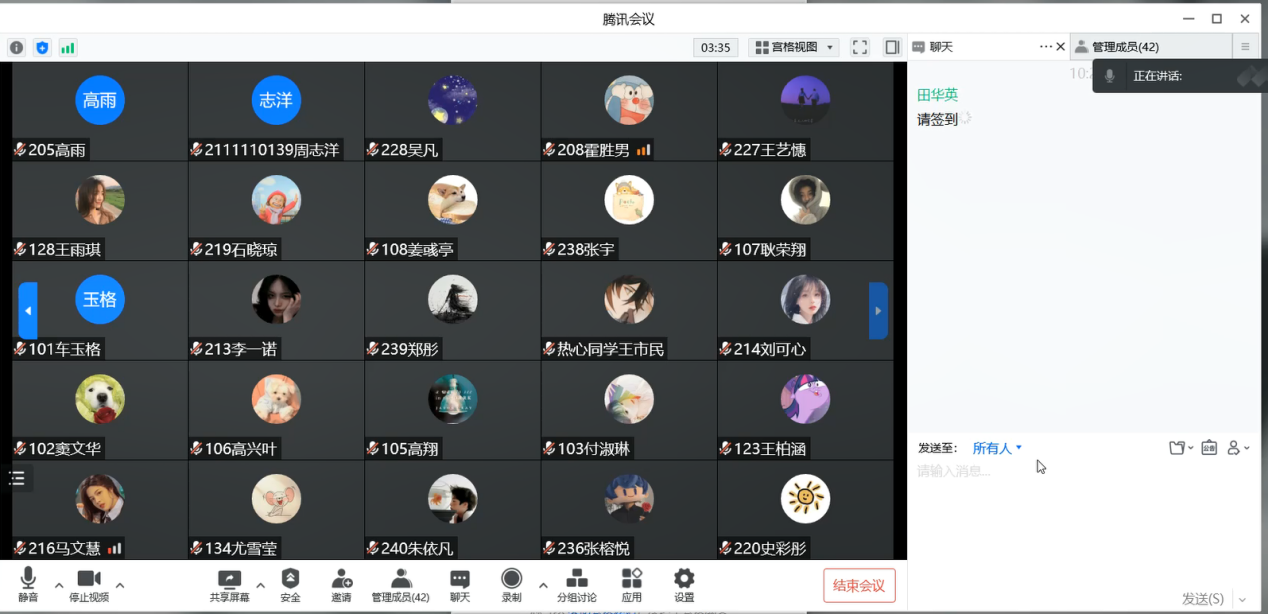Enter full screen using the top bar icon
Image resolution: width=1268 pixels, height=614 pixels.
[860, 47]
